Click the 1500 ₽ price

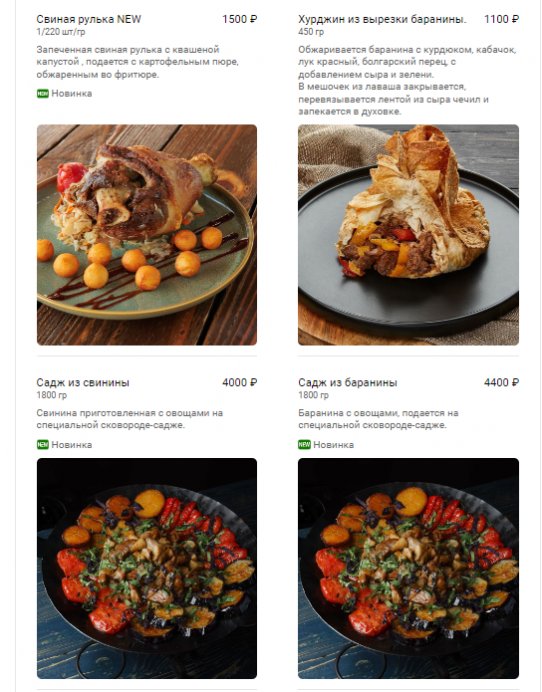pyautogui.click(x=240, y=19)
